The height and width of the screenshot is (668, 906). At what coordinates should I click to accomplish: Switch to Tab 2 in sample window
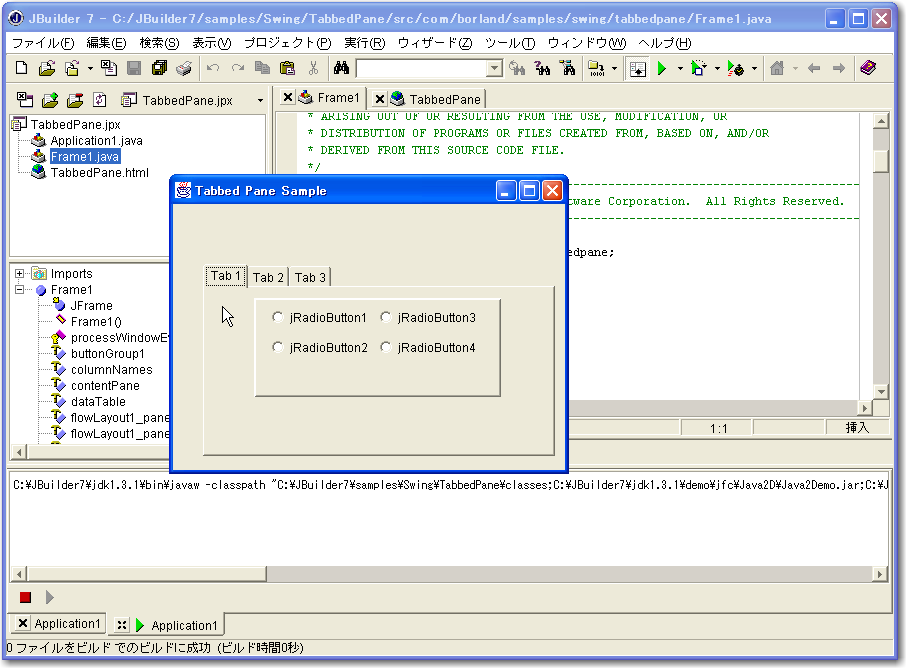[x=268, y=277]
